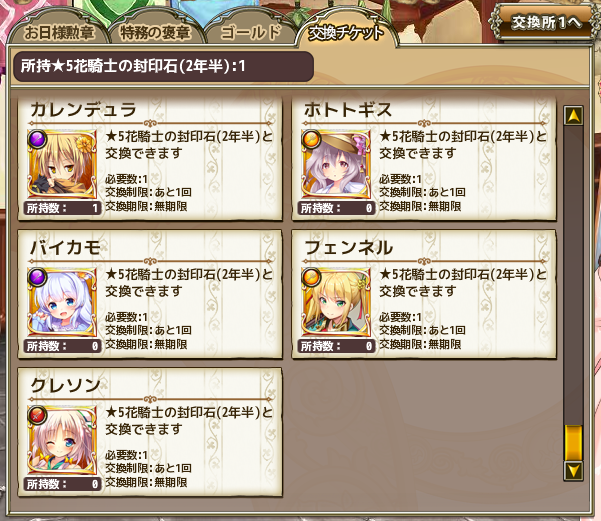The height and width of the screenshot is (521, 601).
Task: Open the ホトトギス exchange card title
Action: (348, 110)
